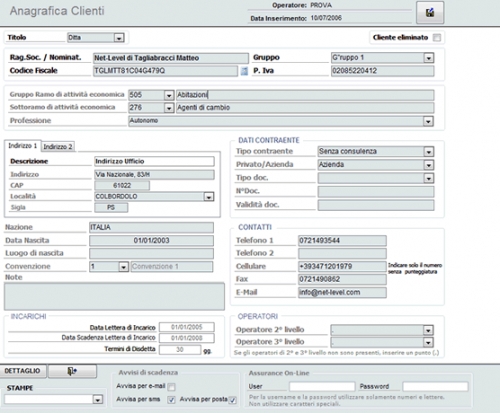Switch to the Indirizzo 1 tab
Image resolution: width=500 pixels, height=413 pixels.
point(23,146)
